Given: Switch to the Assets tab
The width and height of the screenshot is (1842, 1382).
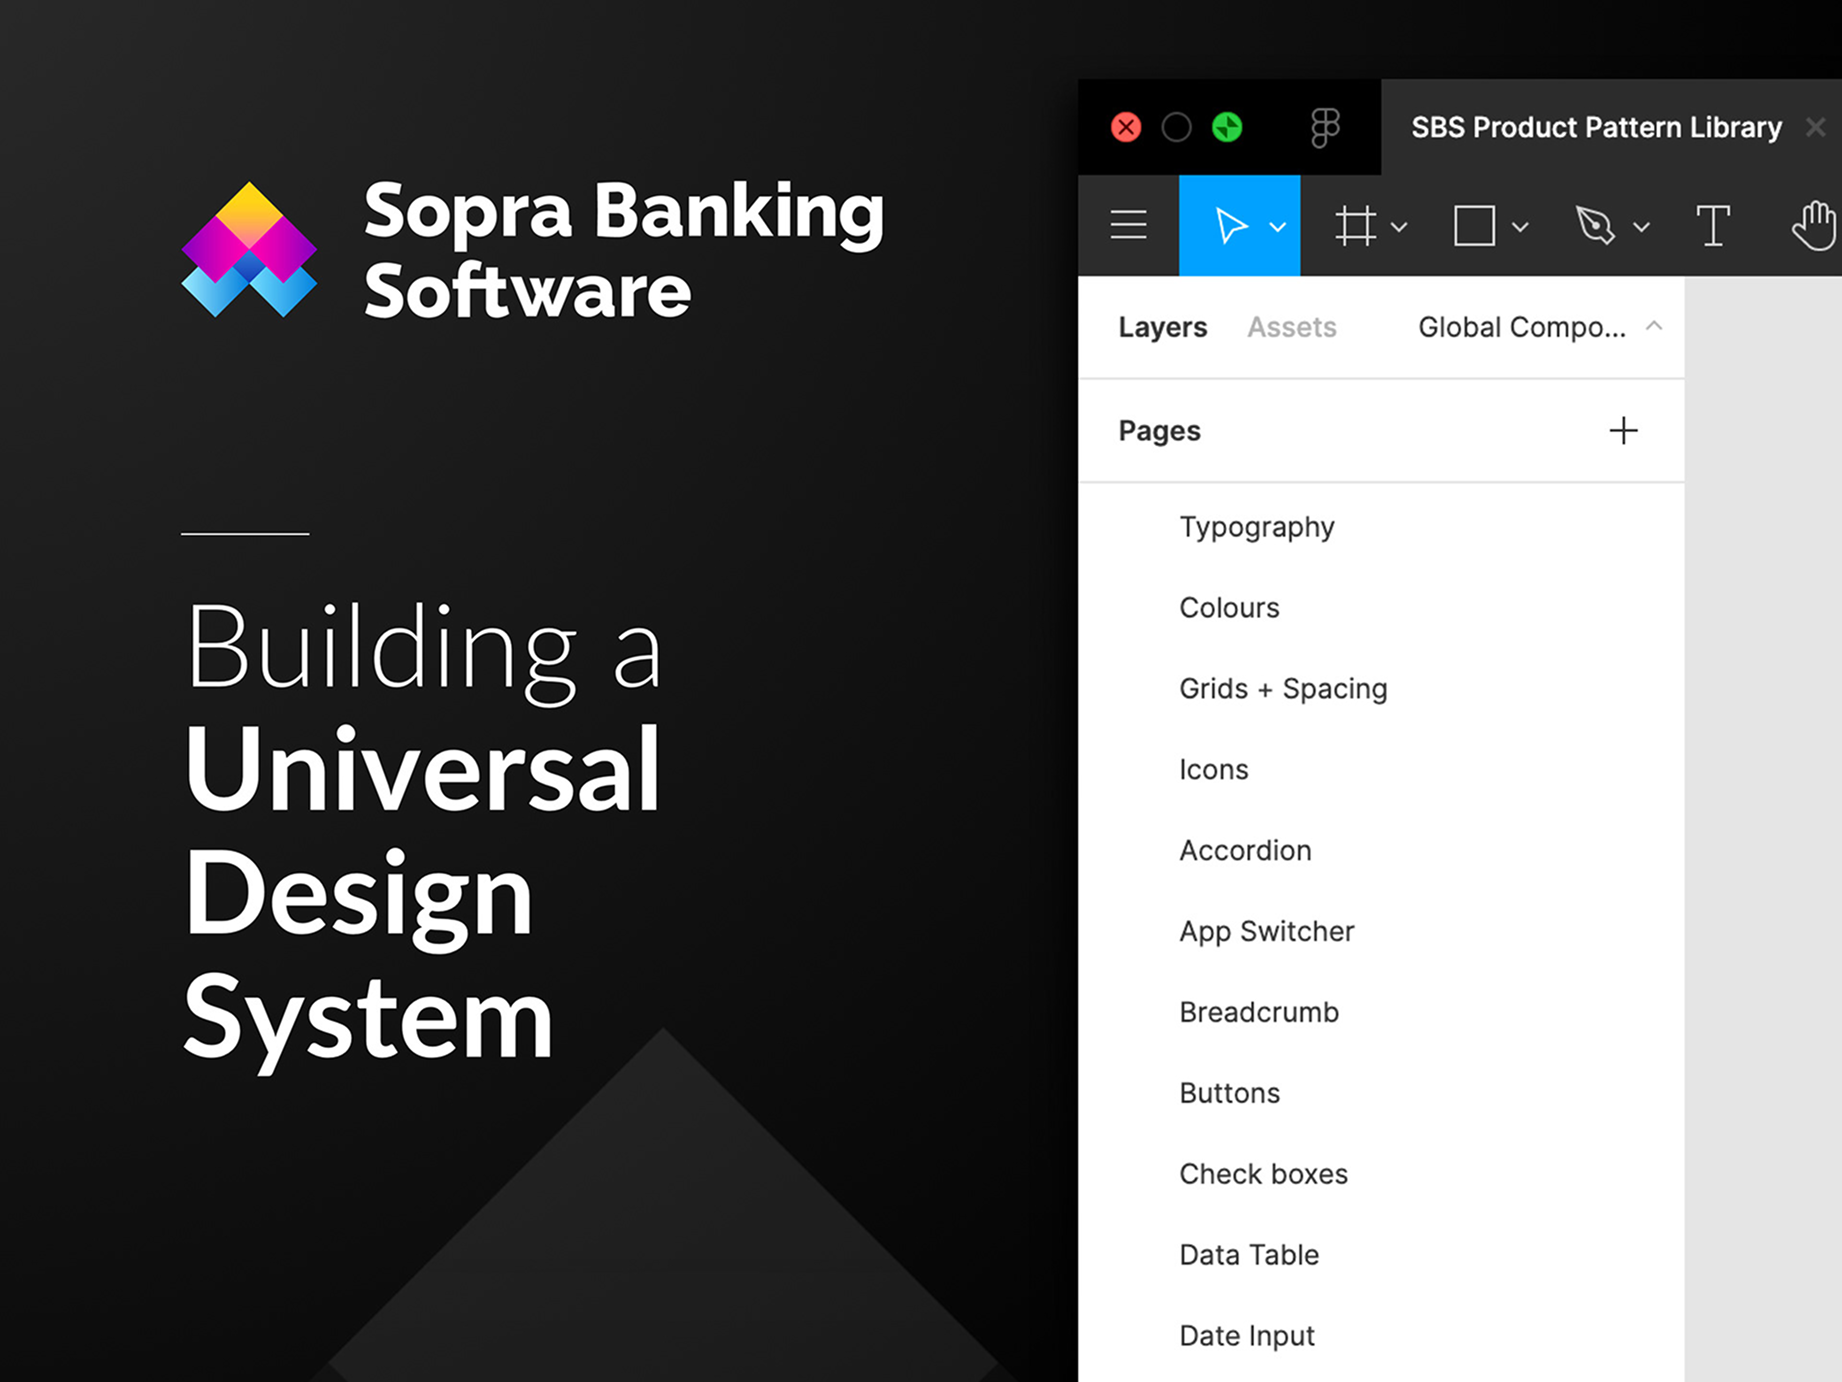Looking at the screenshot, I should pos(1291,327).
